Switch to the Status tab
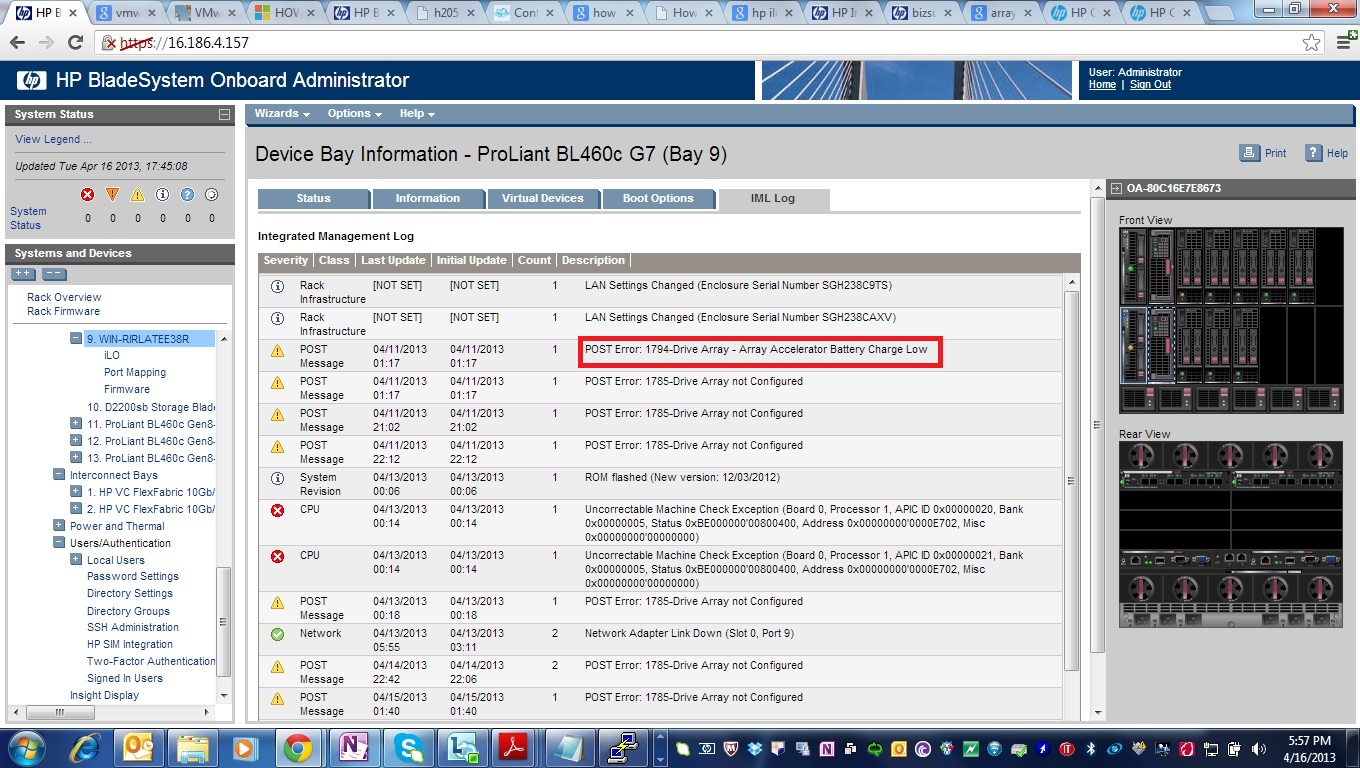Viewport: 1360px width, 768px height. tap(313, 198)
